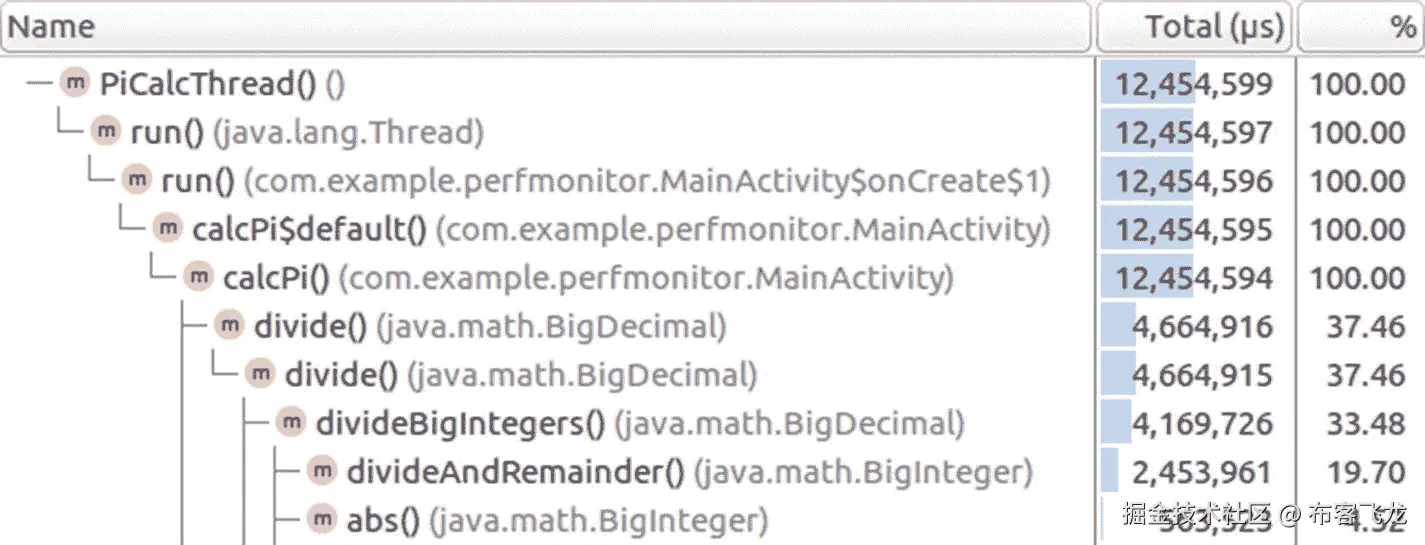This screenshot has height=545, width=1425.
Task: Click the method icon next to run() java.lang.Thread
Action: pos(105,131)
